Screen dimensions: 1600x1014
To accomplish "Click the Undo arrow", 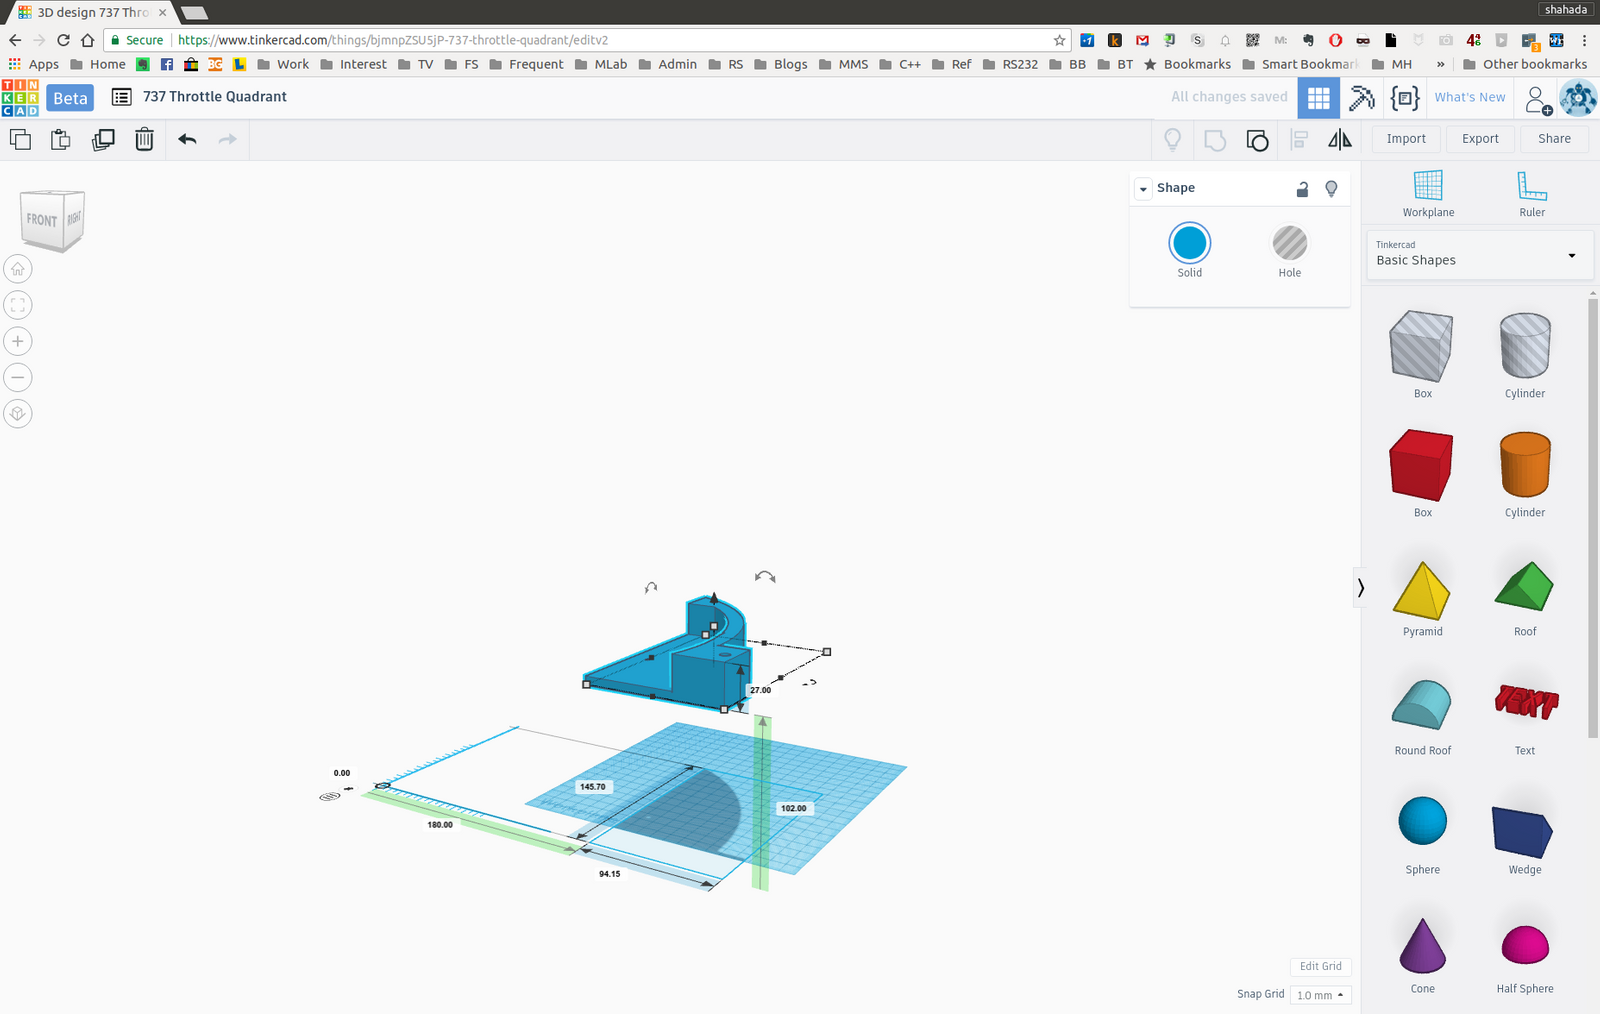I will click(187, 139).
